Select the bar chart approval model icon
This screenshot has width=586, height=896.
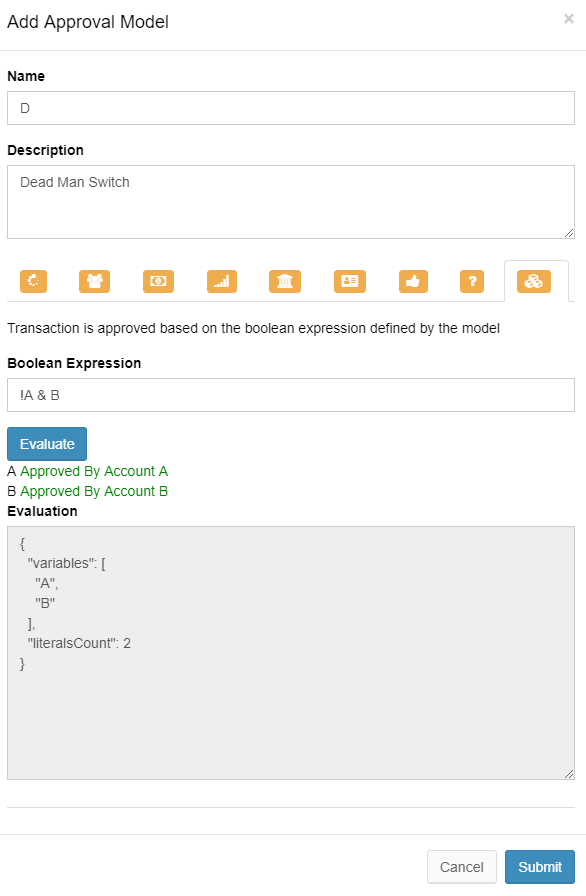[x=221, y=281]
